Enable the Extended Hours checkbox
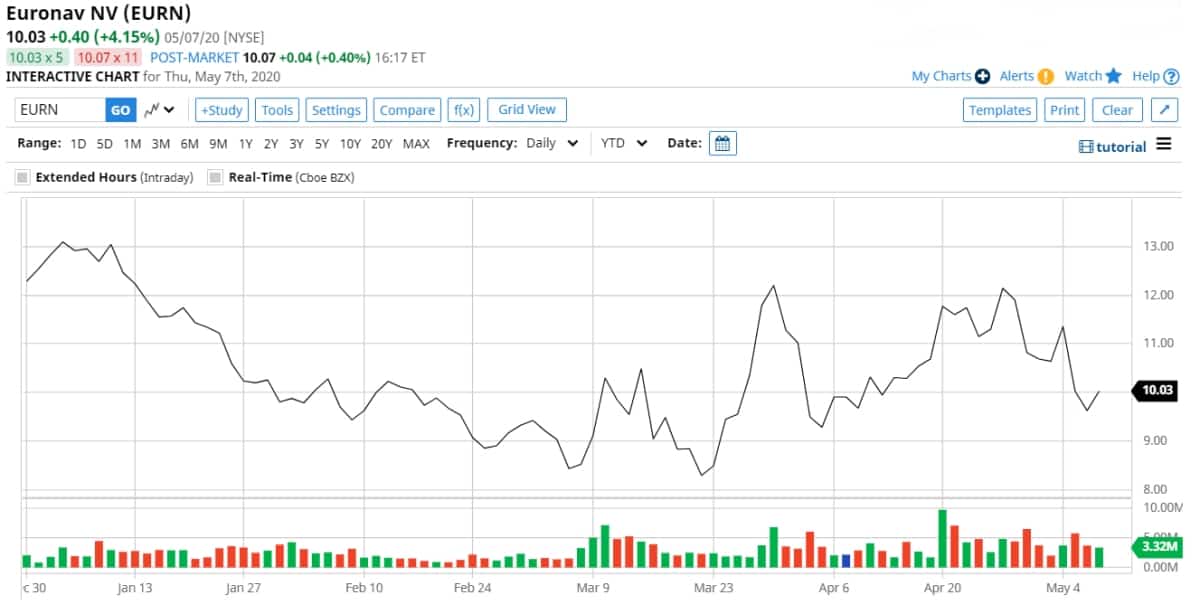This screenshot has height=614, width=1200. click(x=22, y=178)
